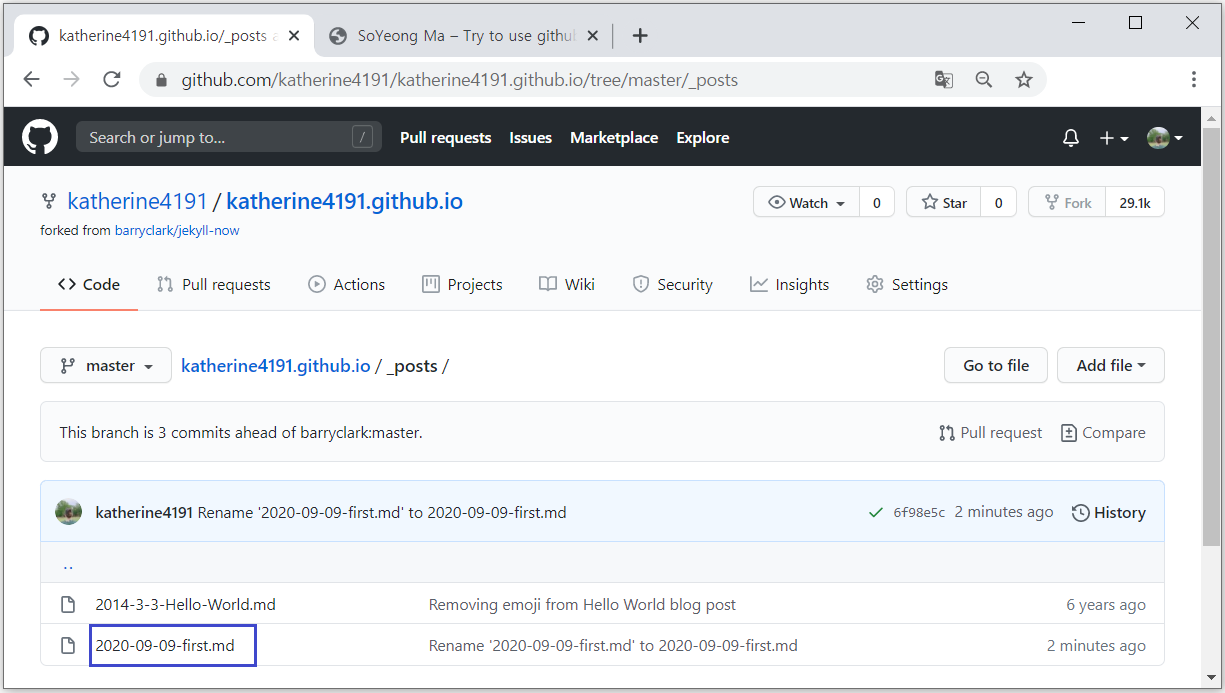Bookmark this page with the star
This screenshot has width=1225, height=693.
click(x=1024, y=80)
